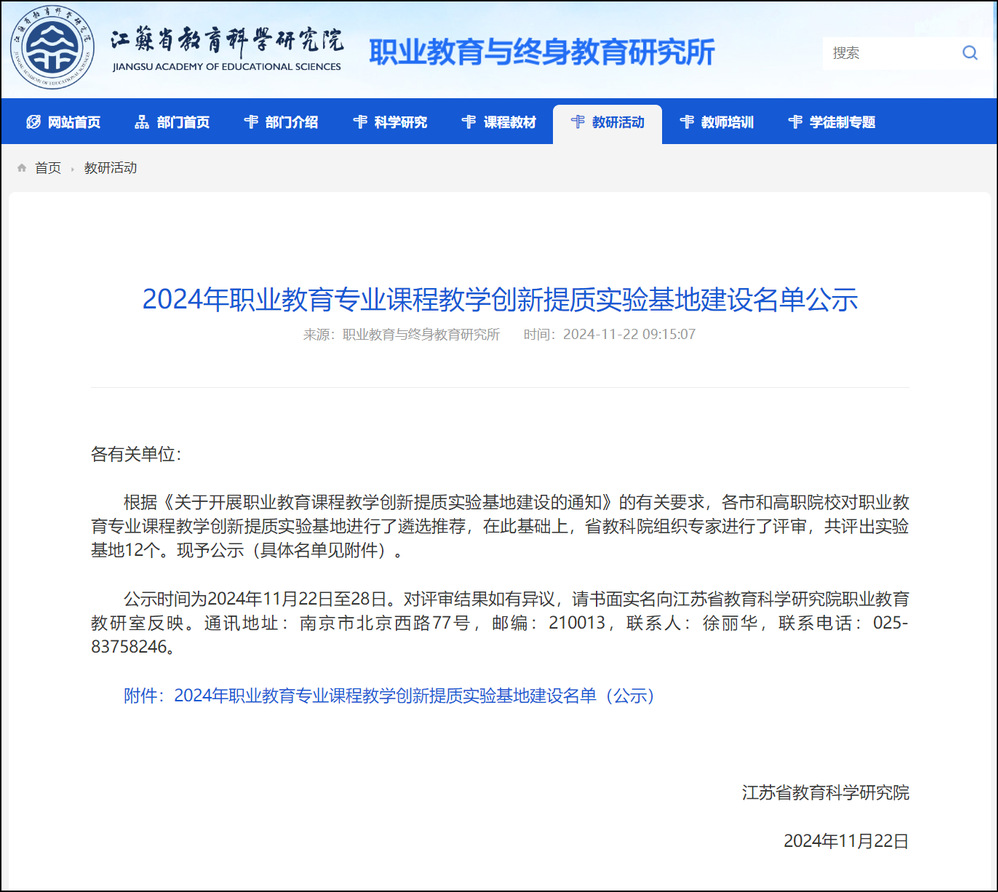Click the signature 江苏省教育科学研究院 at page bottom
This screenshot has width=998, height=892.
825,793
